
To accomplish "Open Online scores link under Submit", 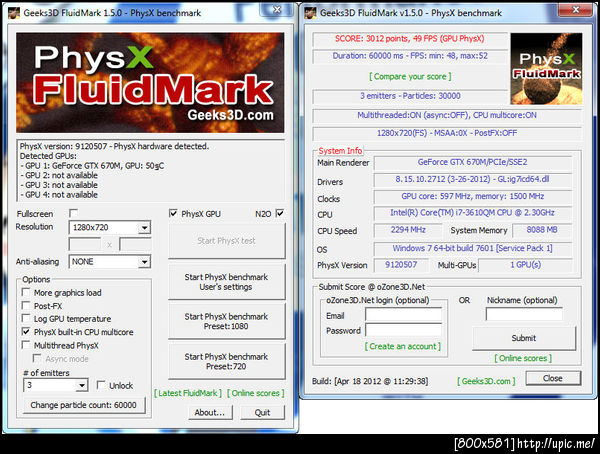I will tap(523, 358).
